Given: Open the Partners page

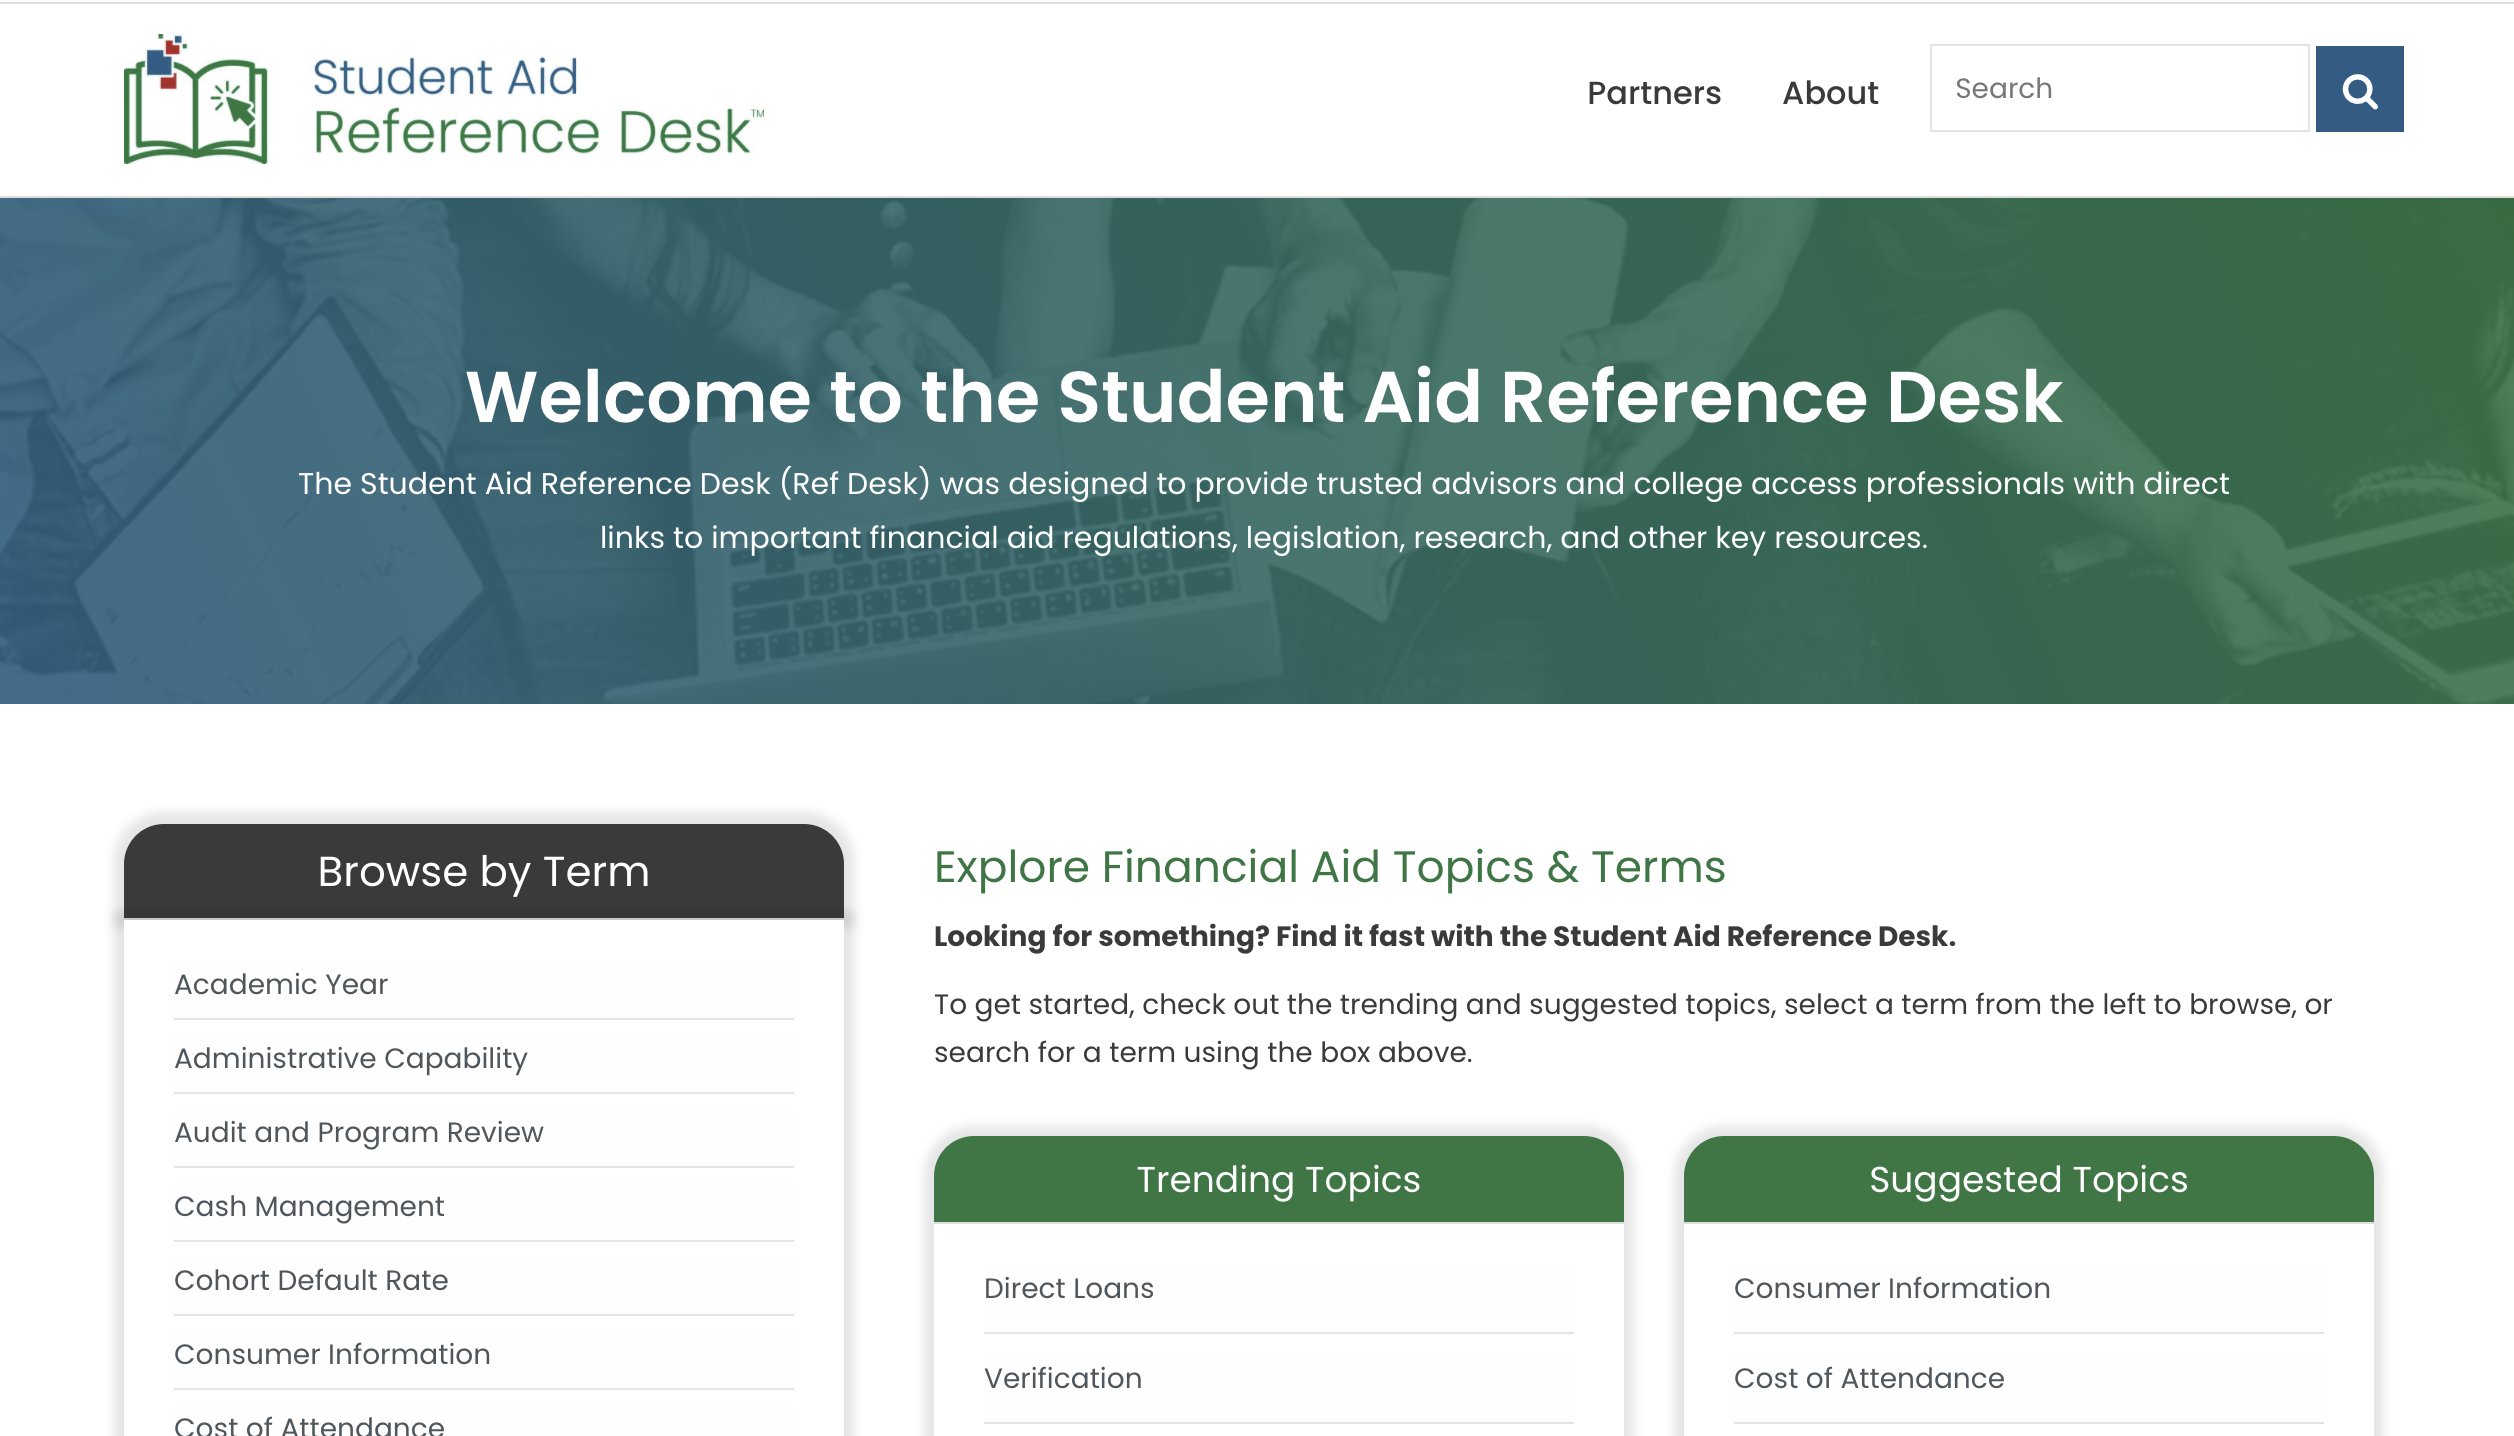Looking at the screenshot, I should point(1654,92).
